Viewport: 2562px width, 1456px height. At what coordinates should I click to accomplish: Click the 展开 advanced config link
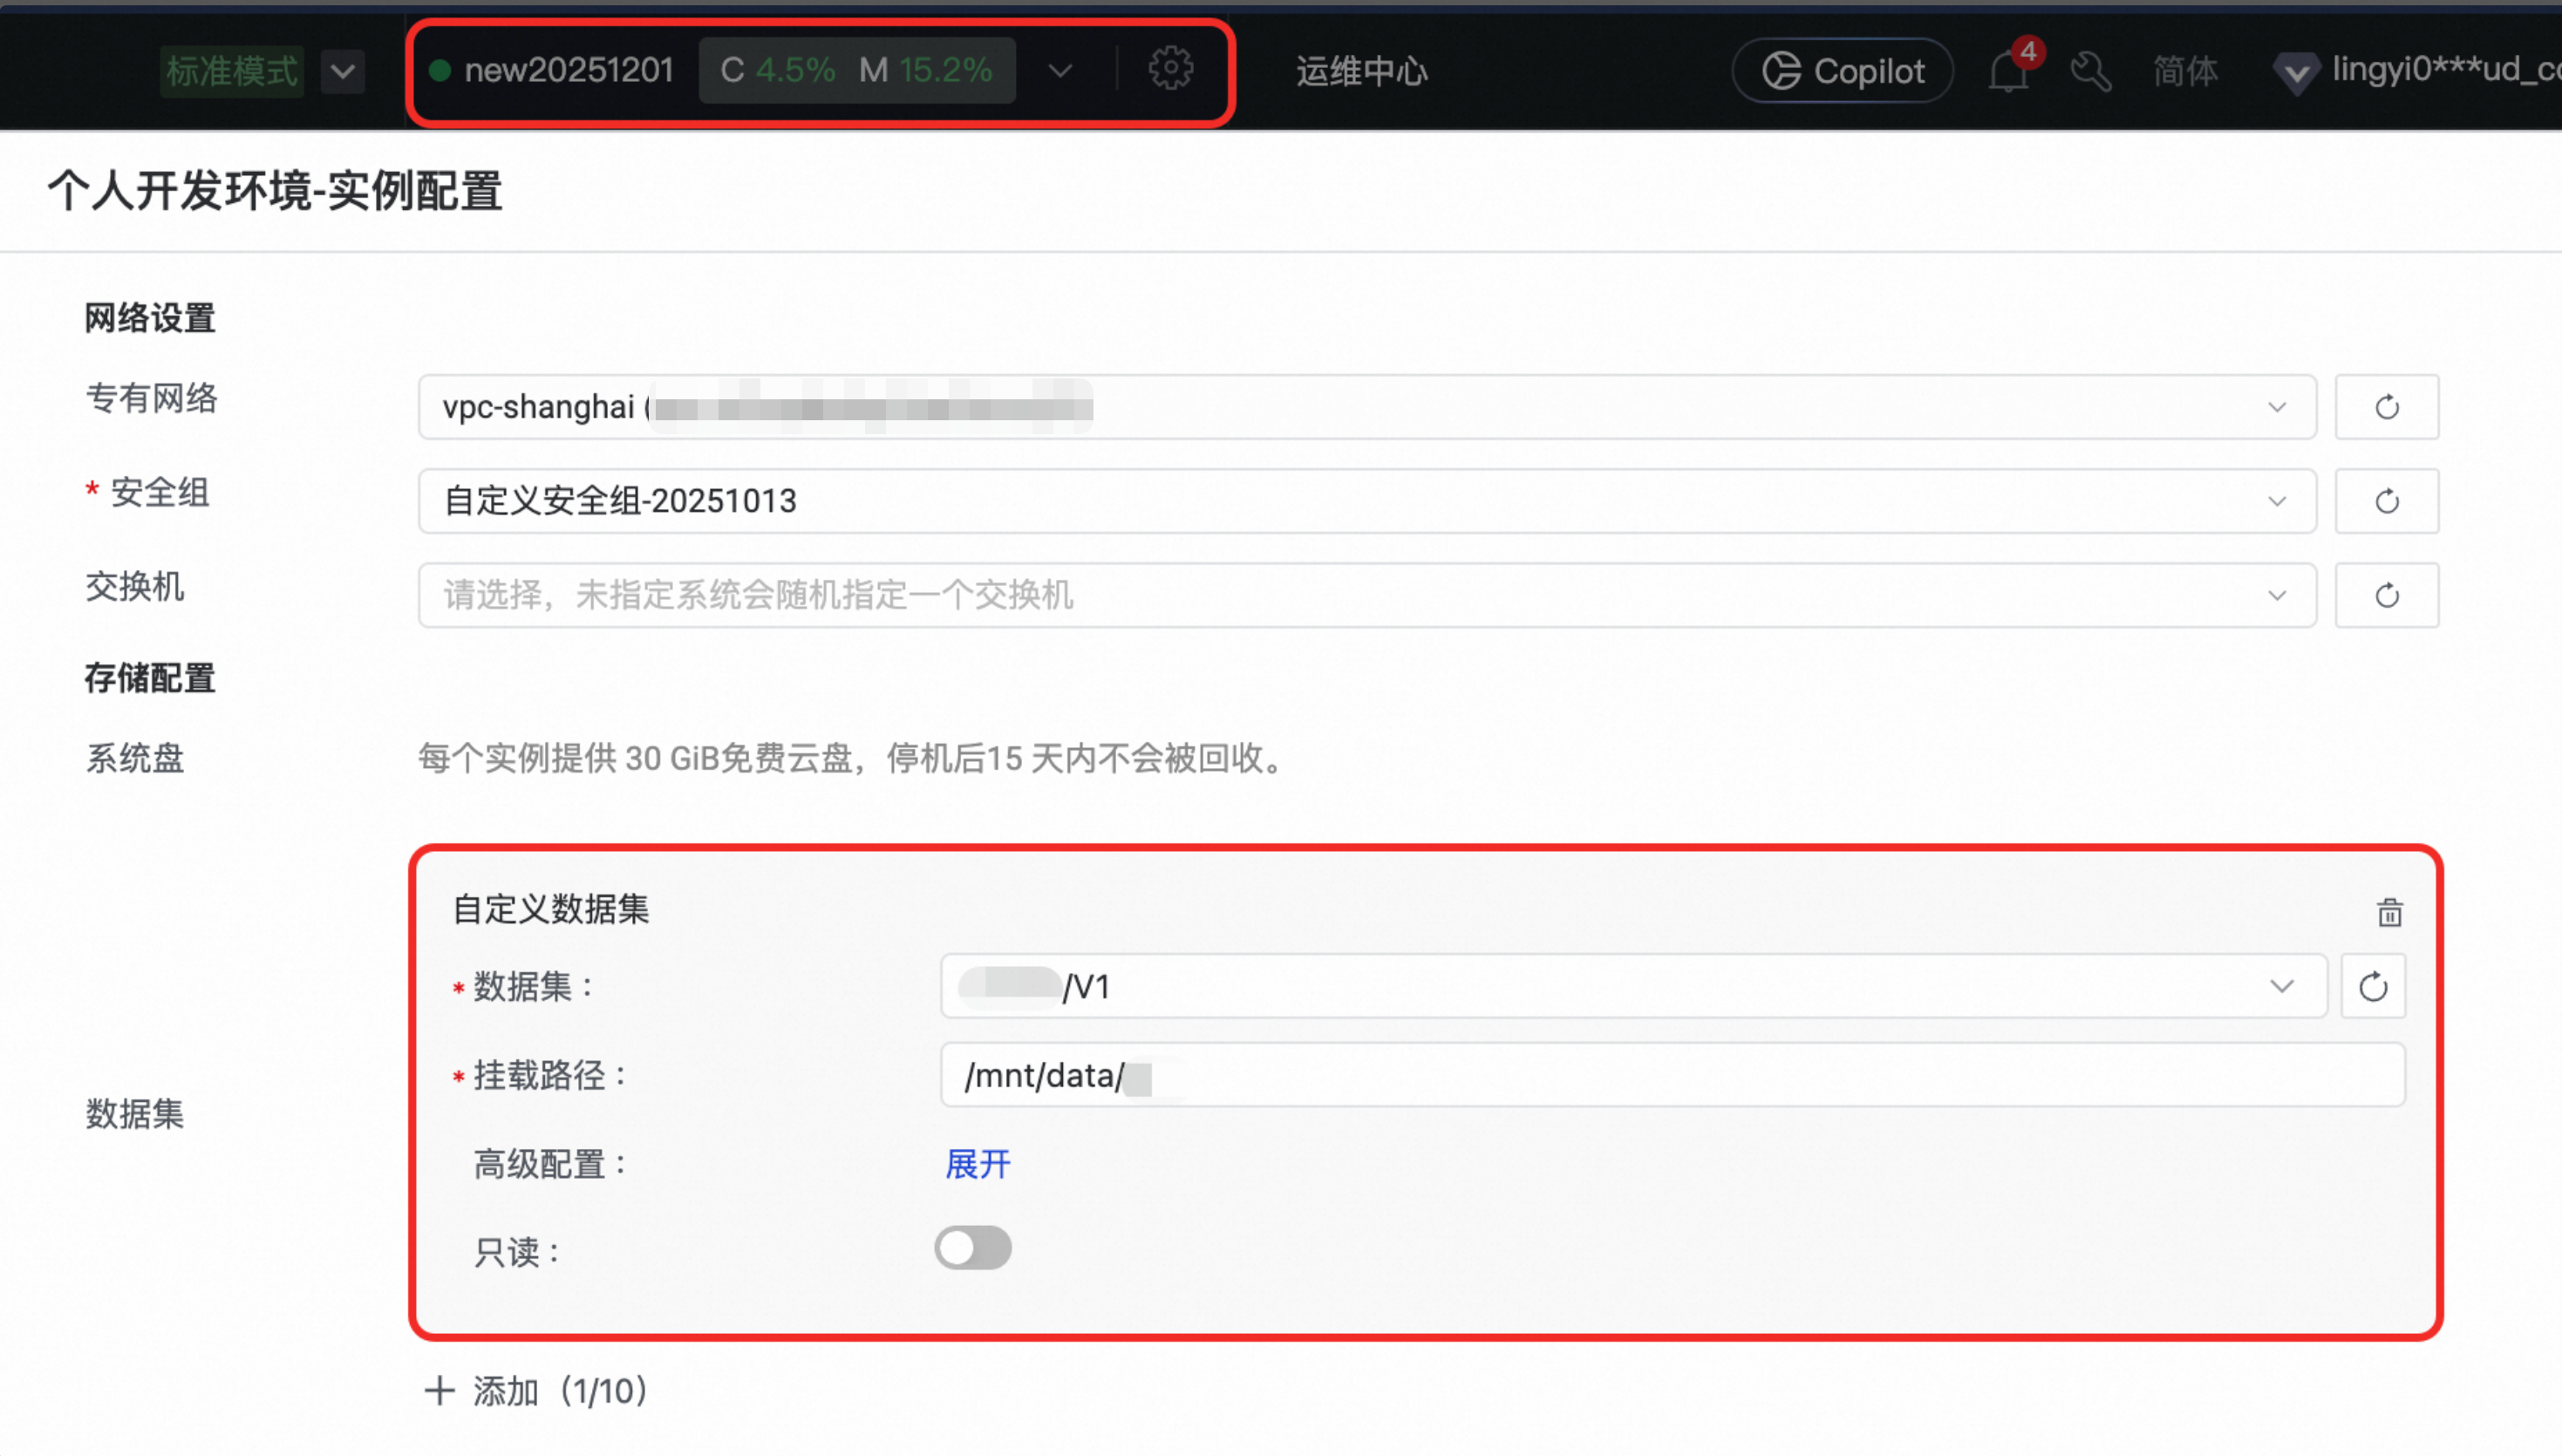pos(977,1164)
